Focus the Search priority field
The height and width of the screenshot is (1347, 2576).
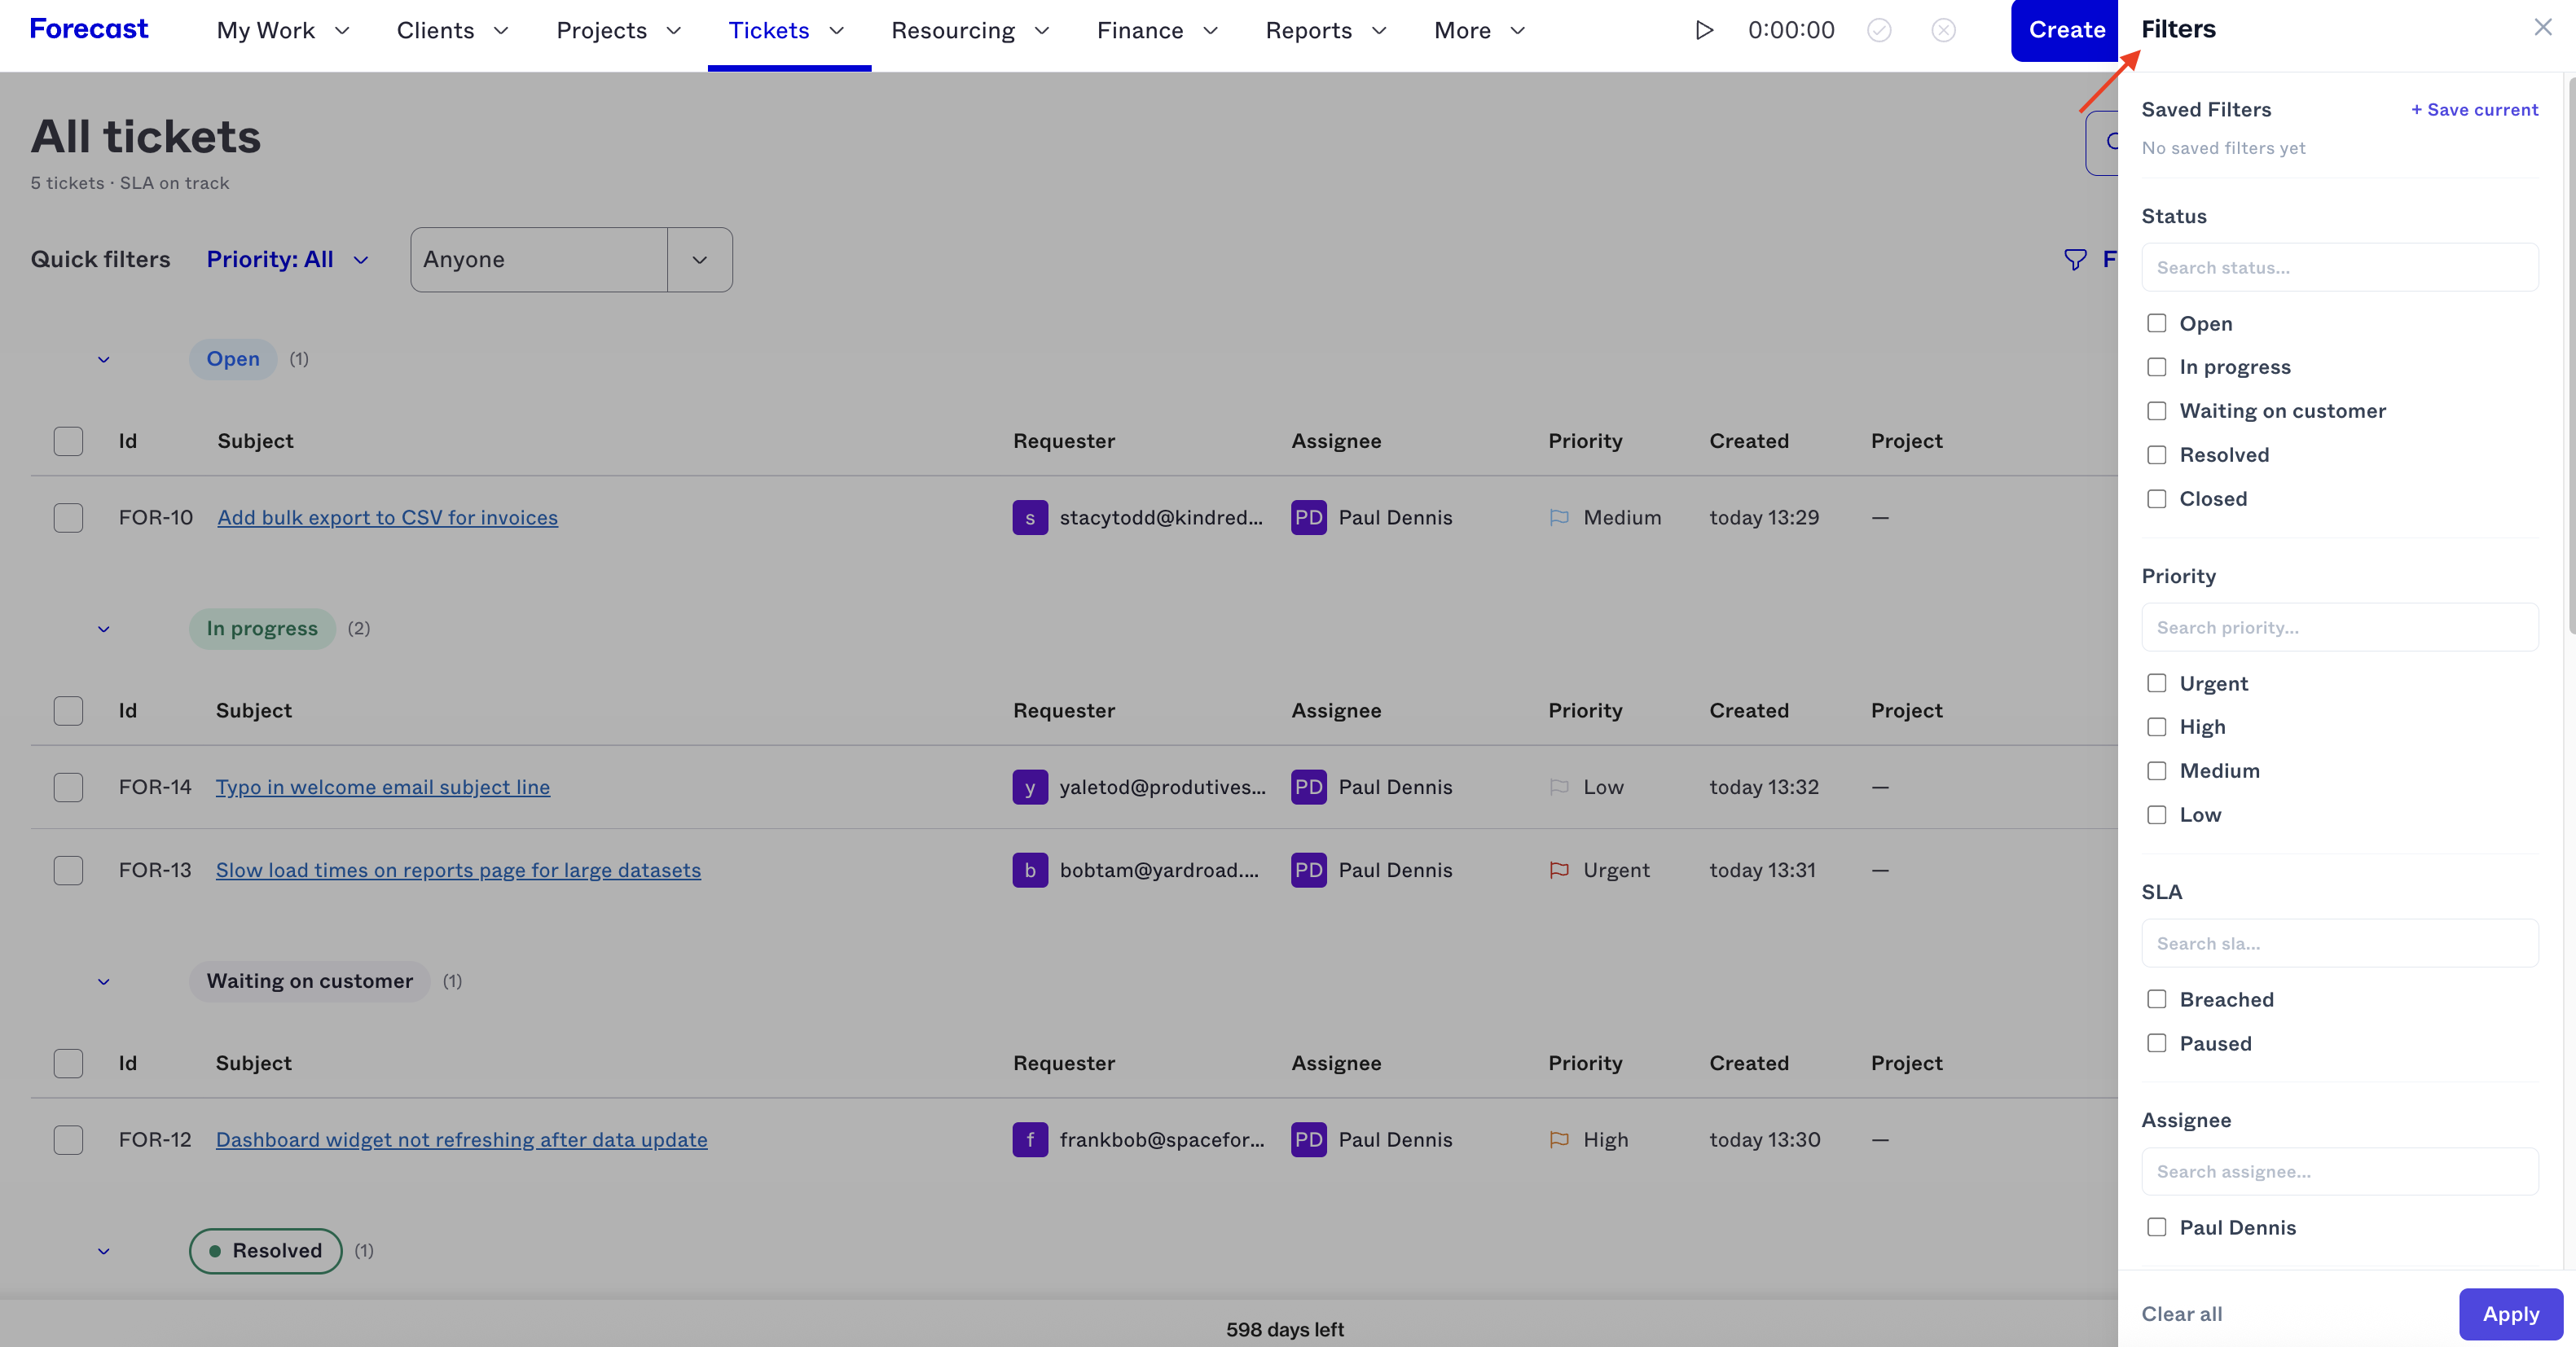(x=2339, y=627)
